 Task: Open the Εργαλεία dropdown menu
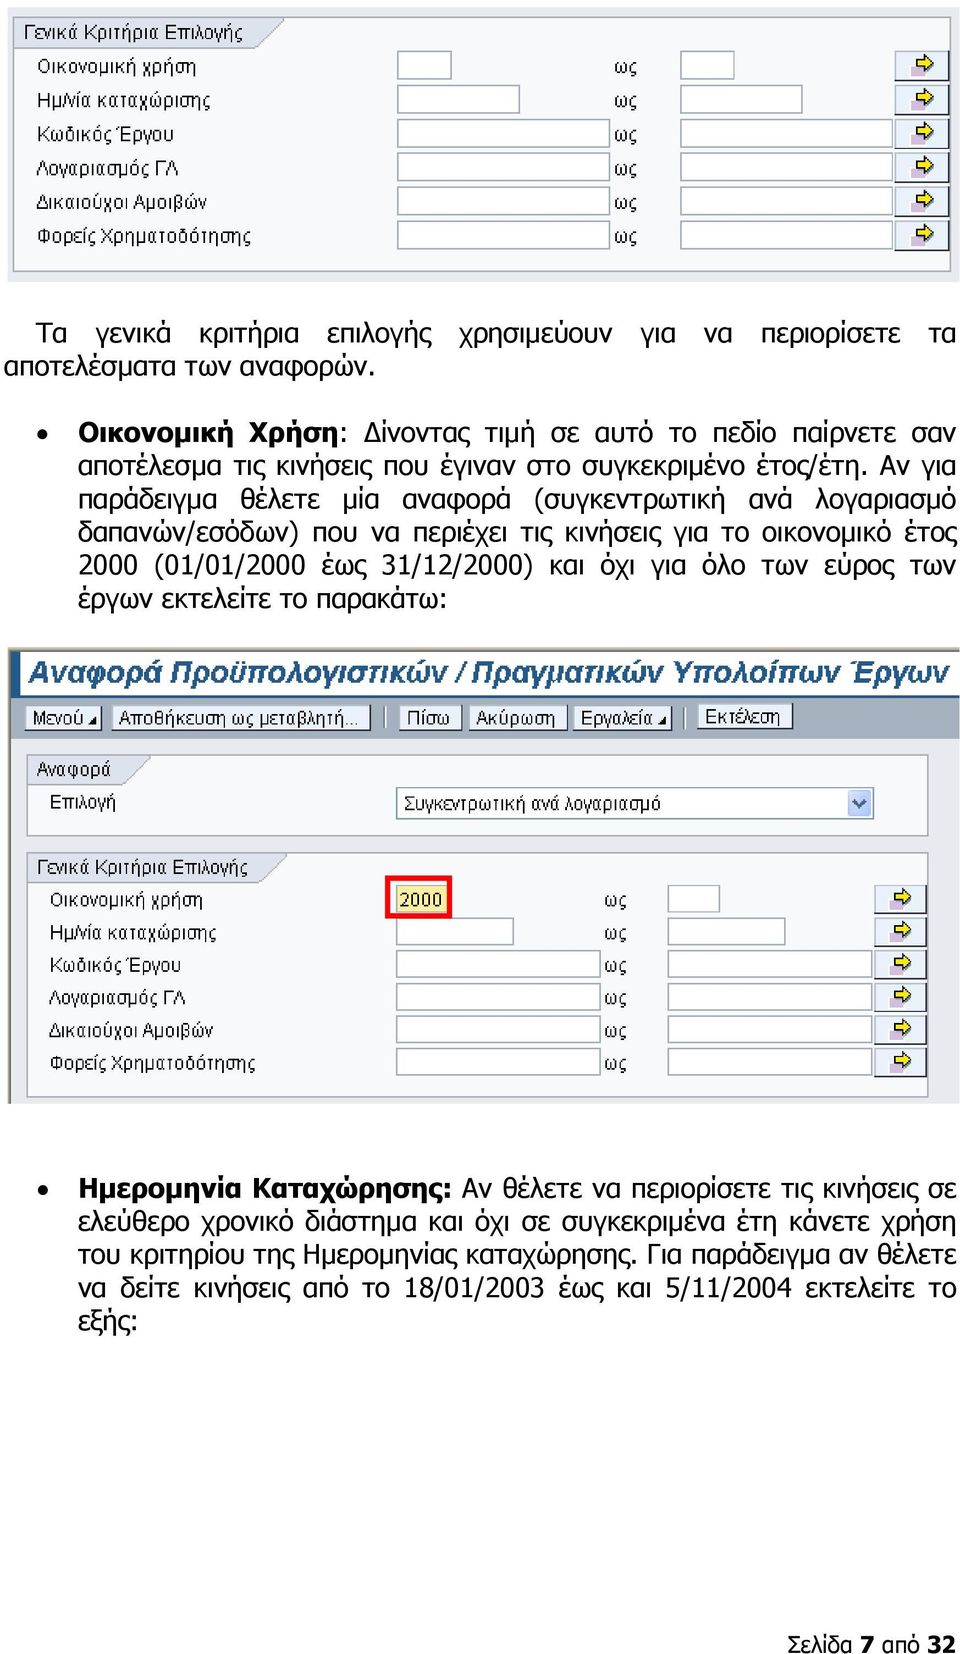[x=622, y=718]
